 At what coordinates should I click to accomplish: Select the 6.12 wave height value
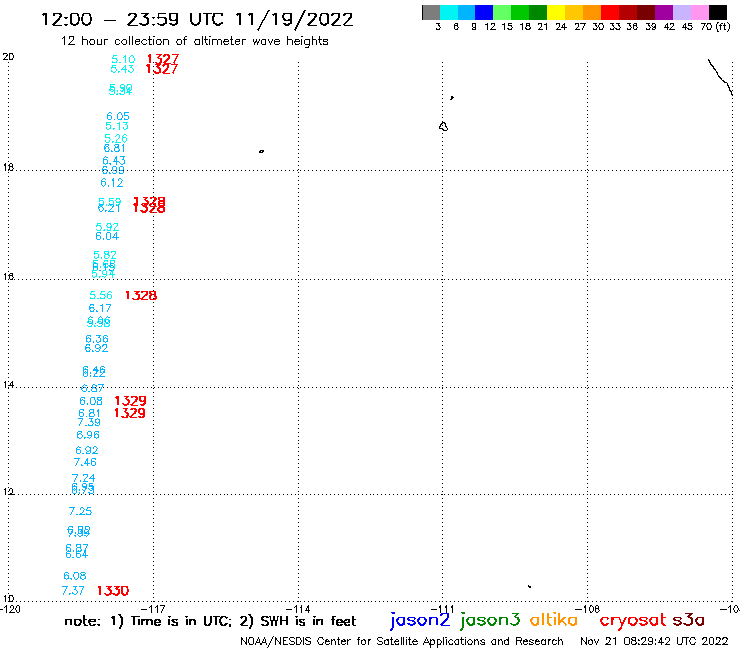tap(111, 183)
